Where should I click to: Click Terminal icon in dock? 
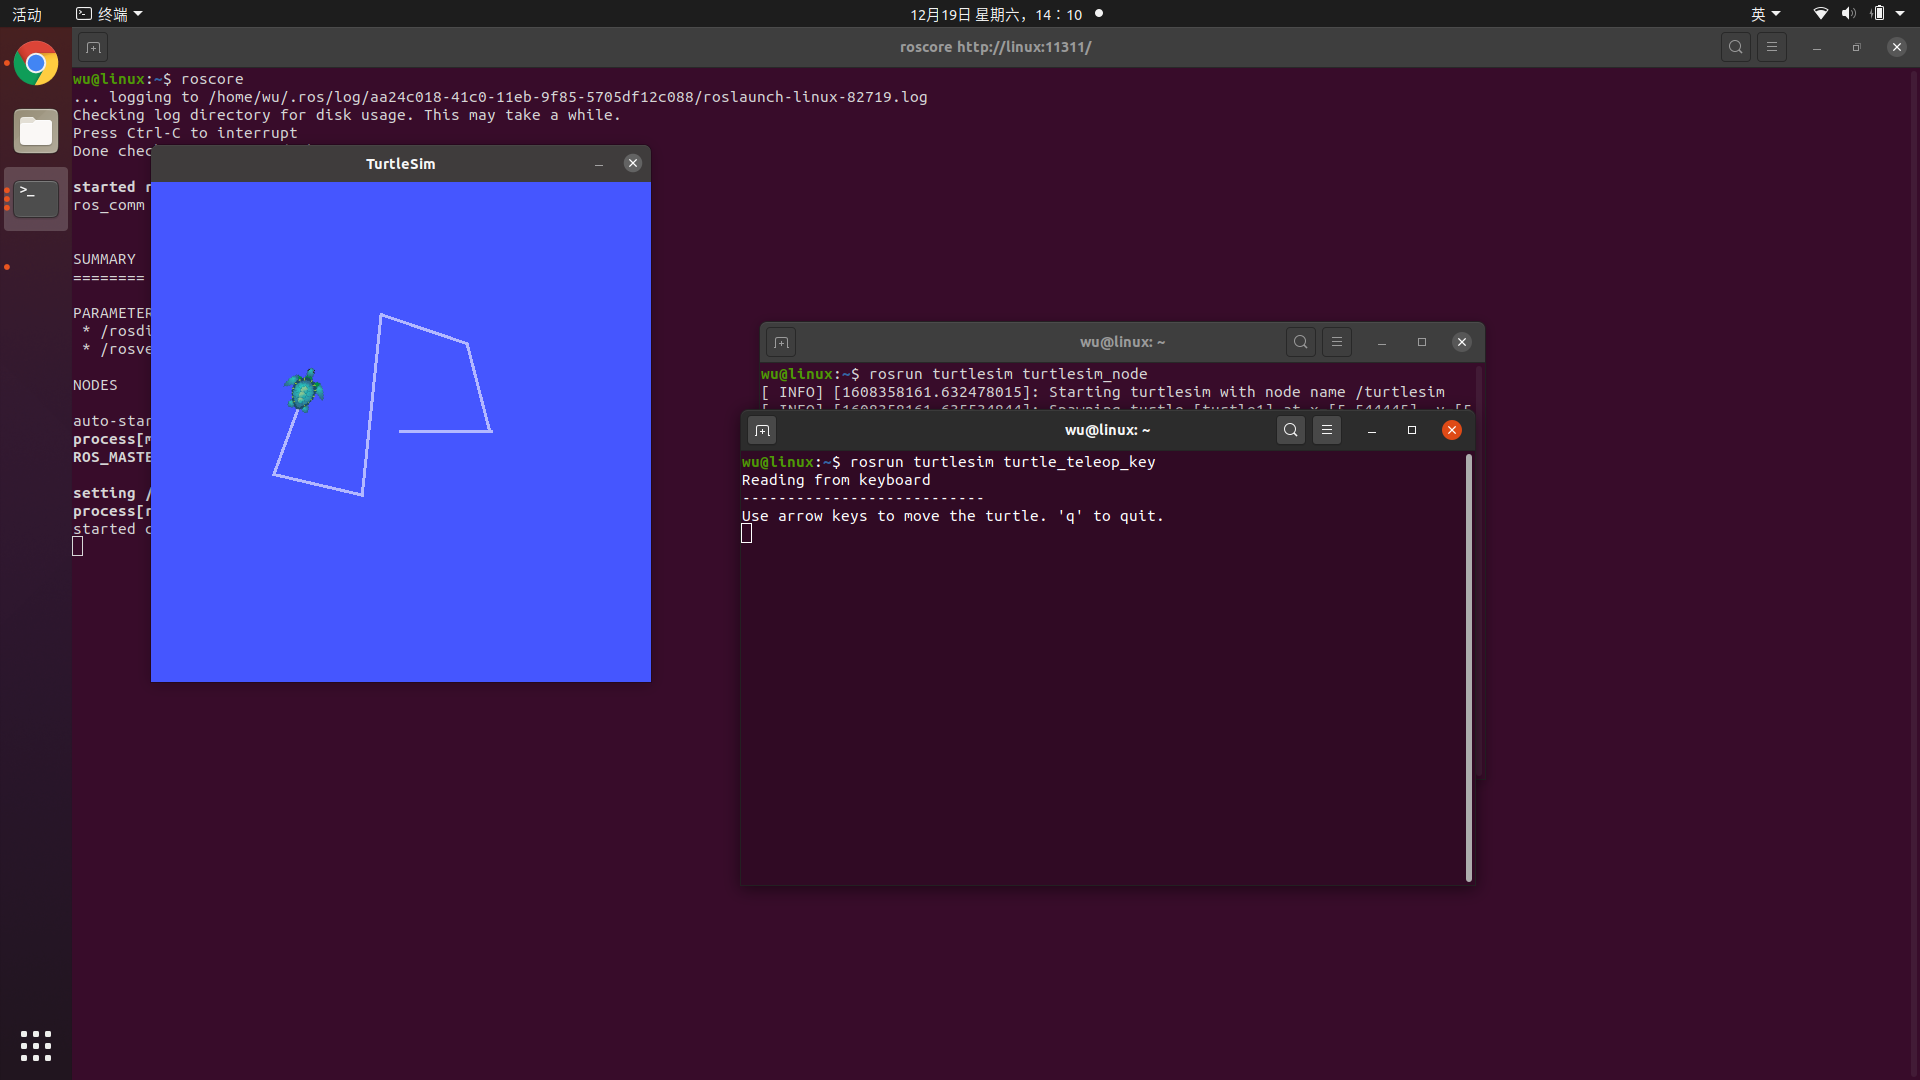(x=36, y=198)
